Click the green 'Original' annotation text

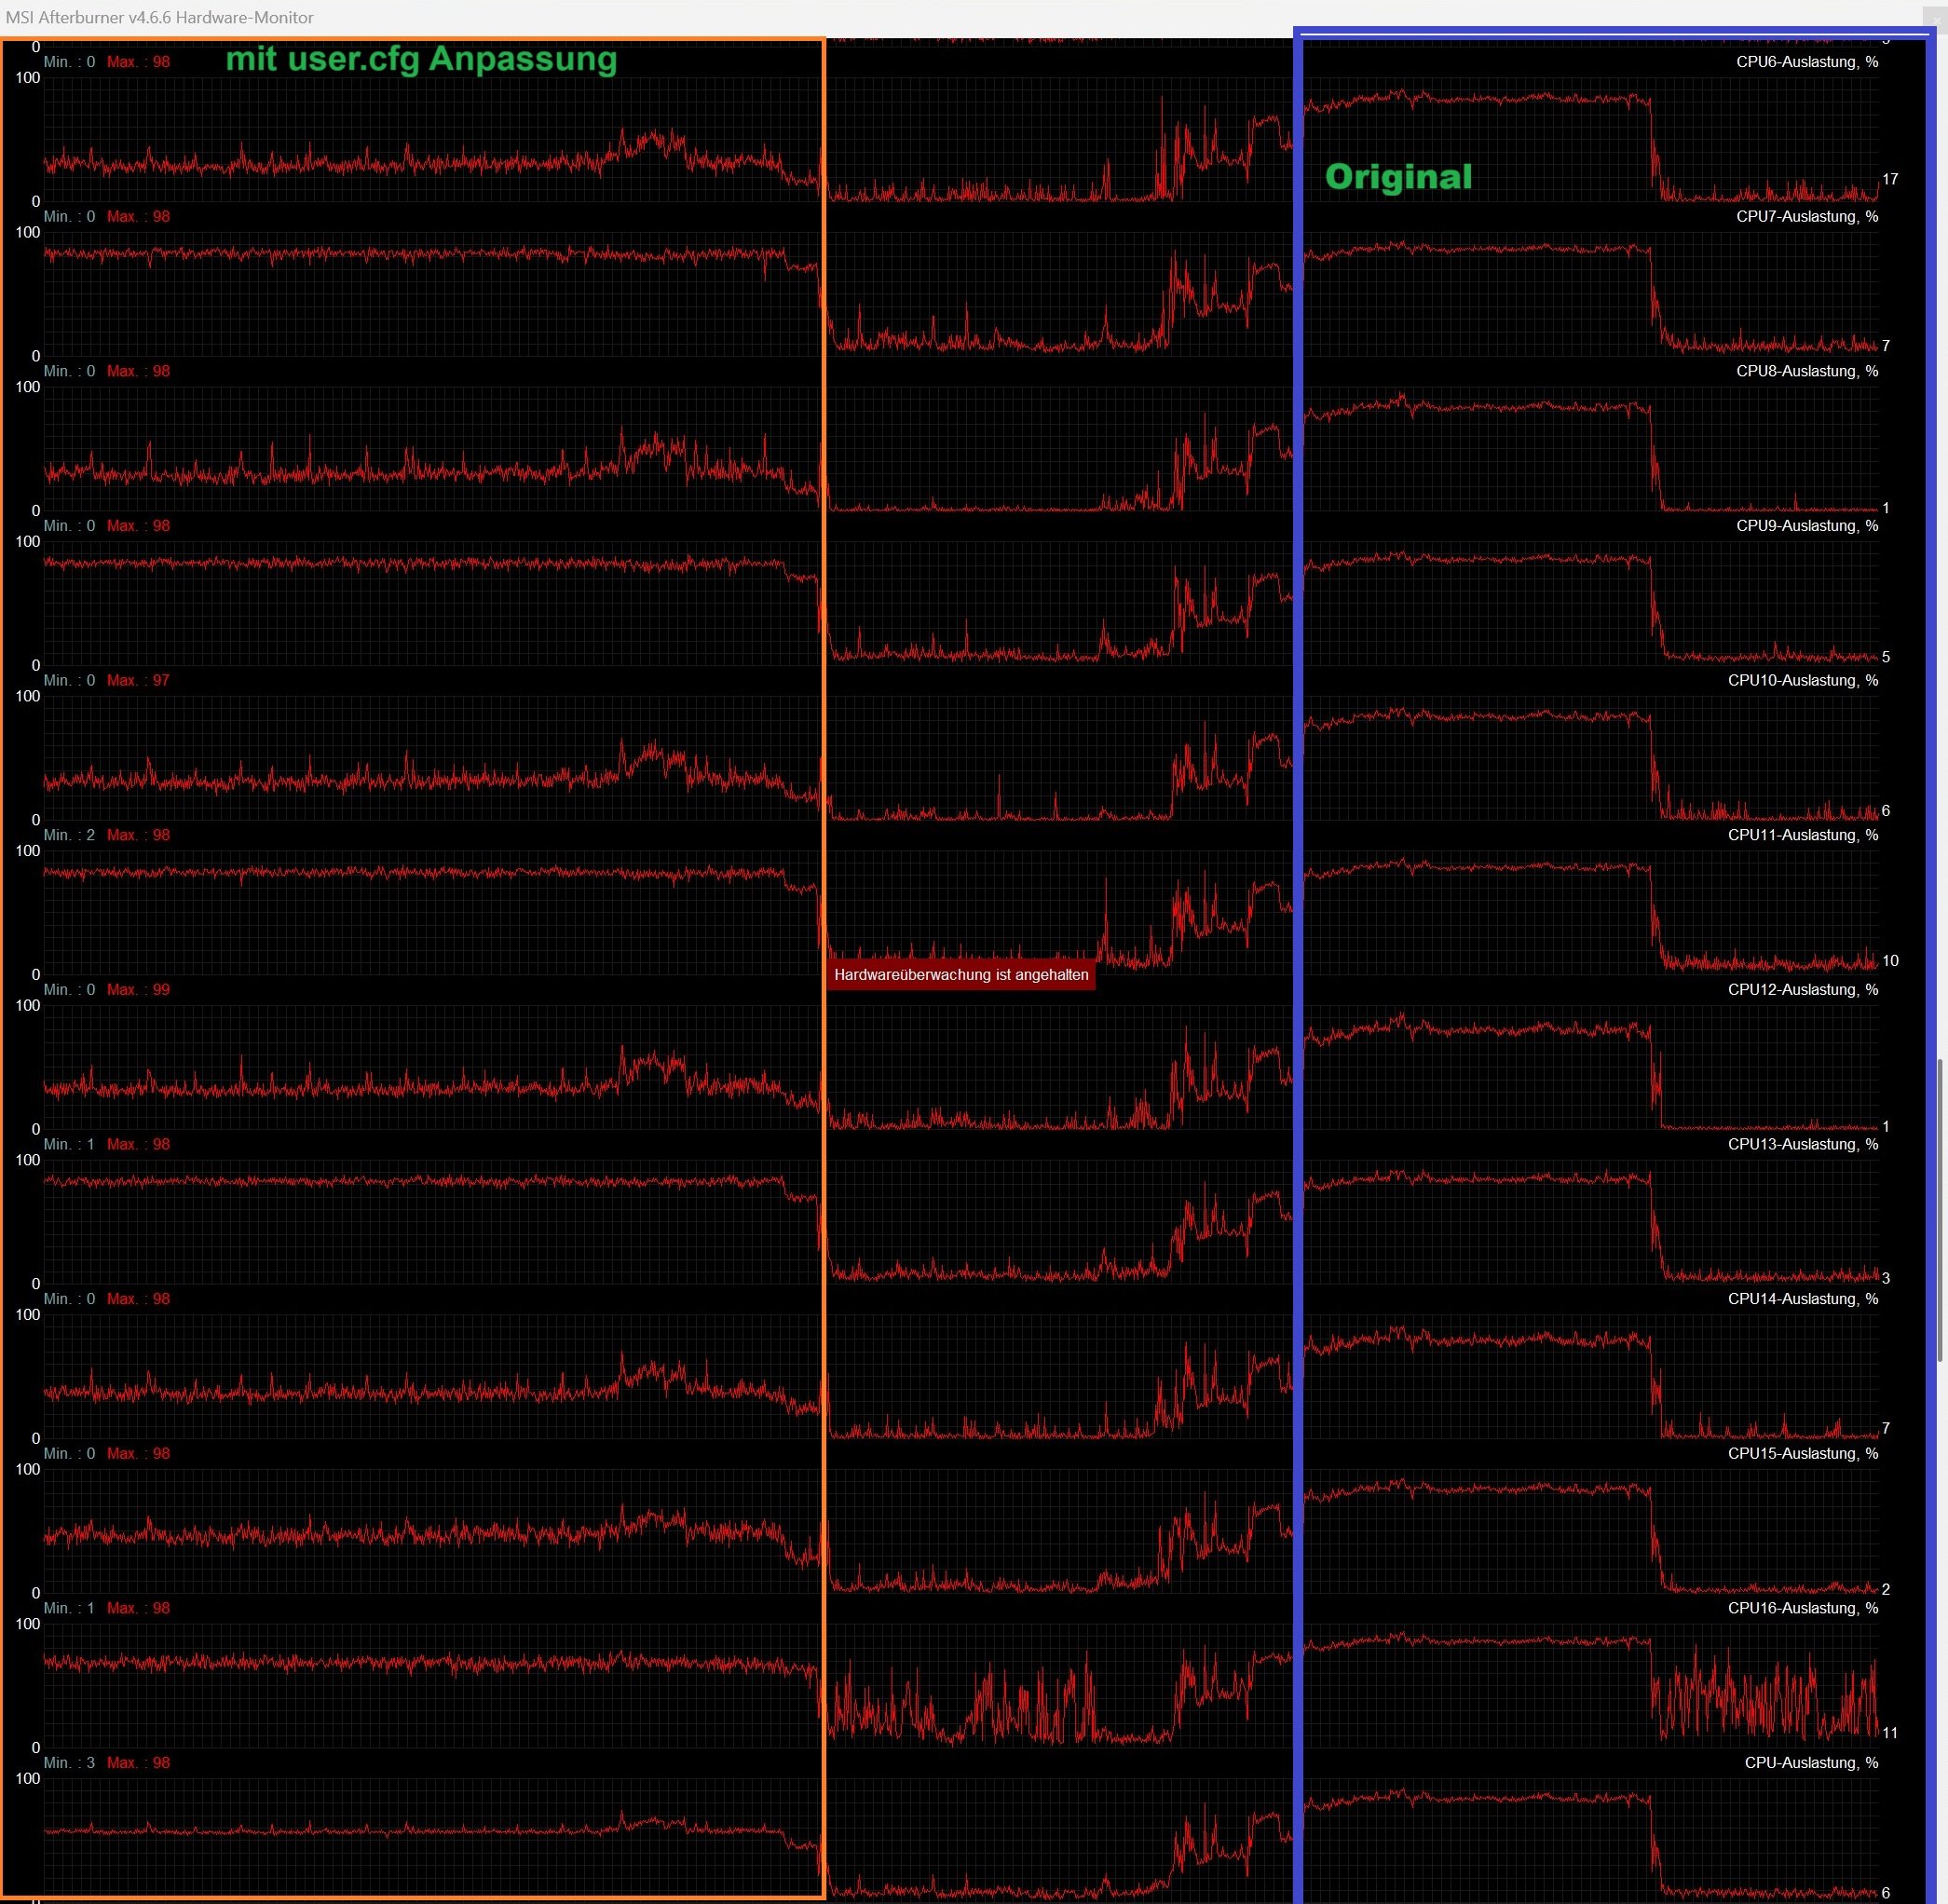point(1397,177)
